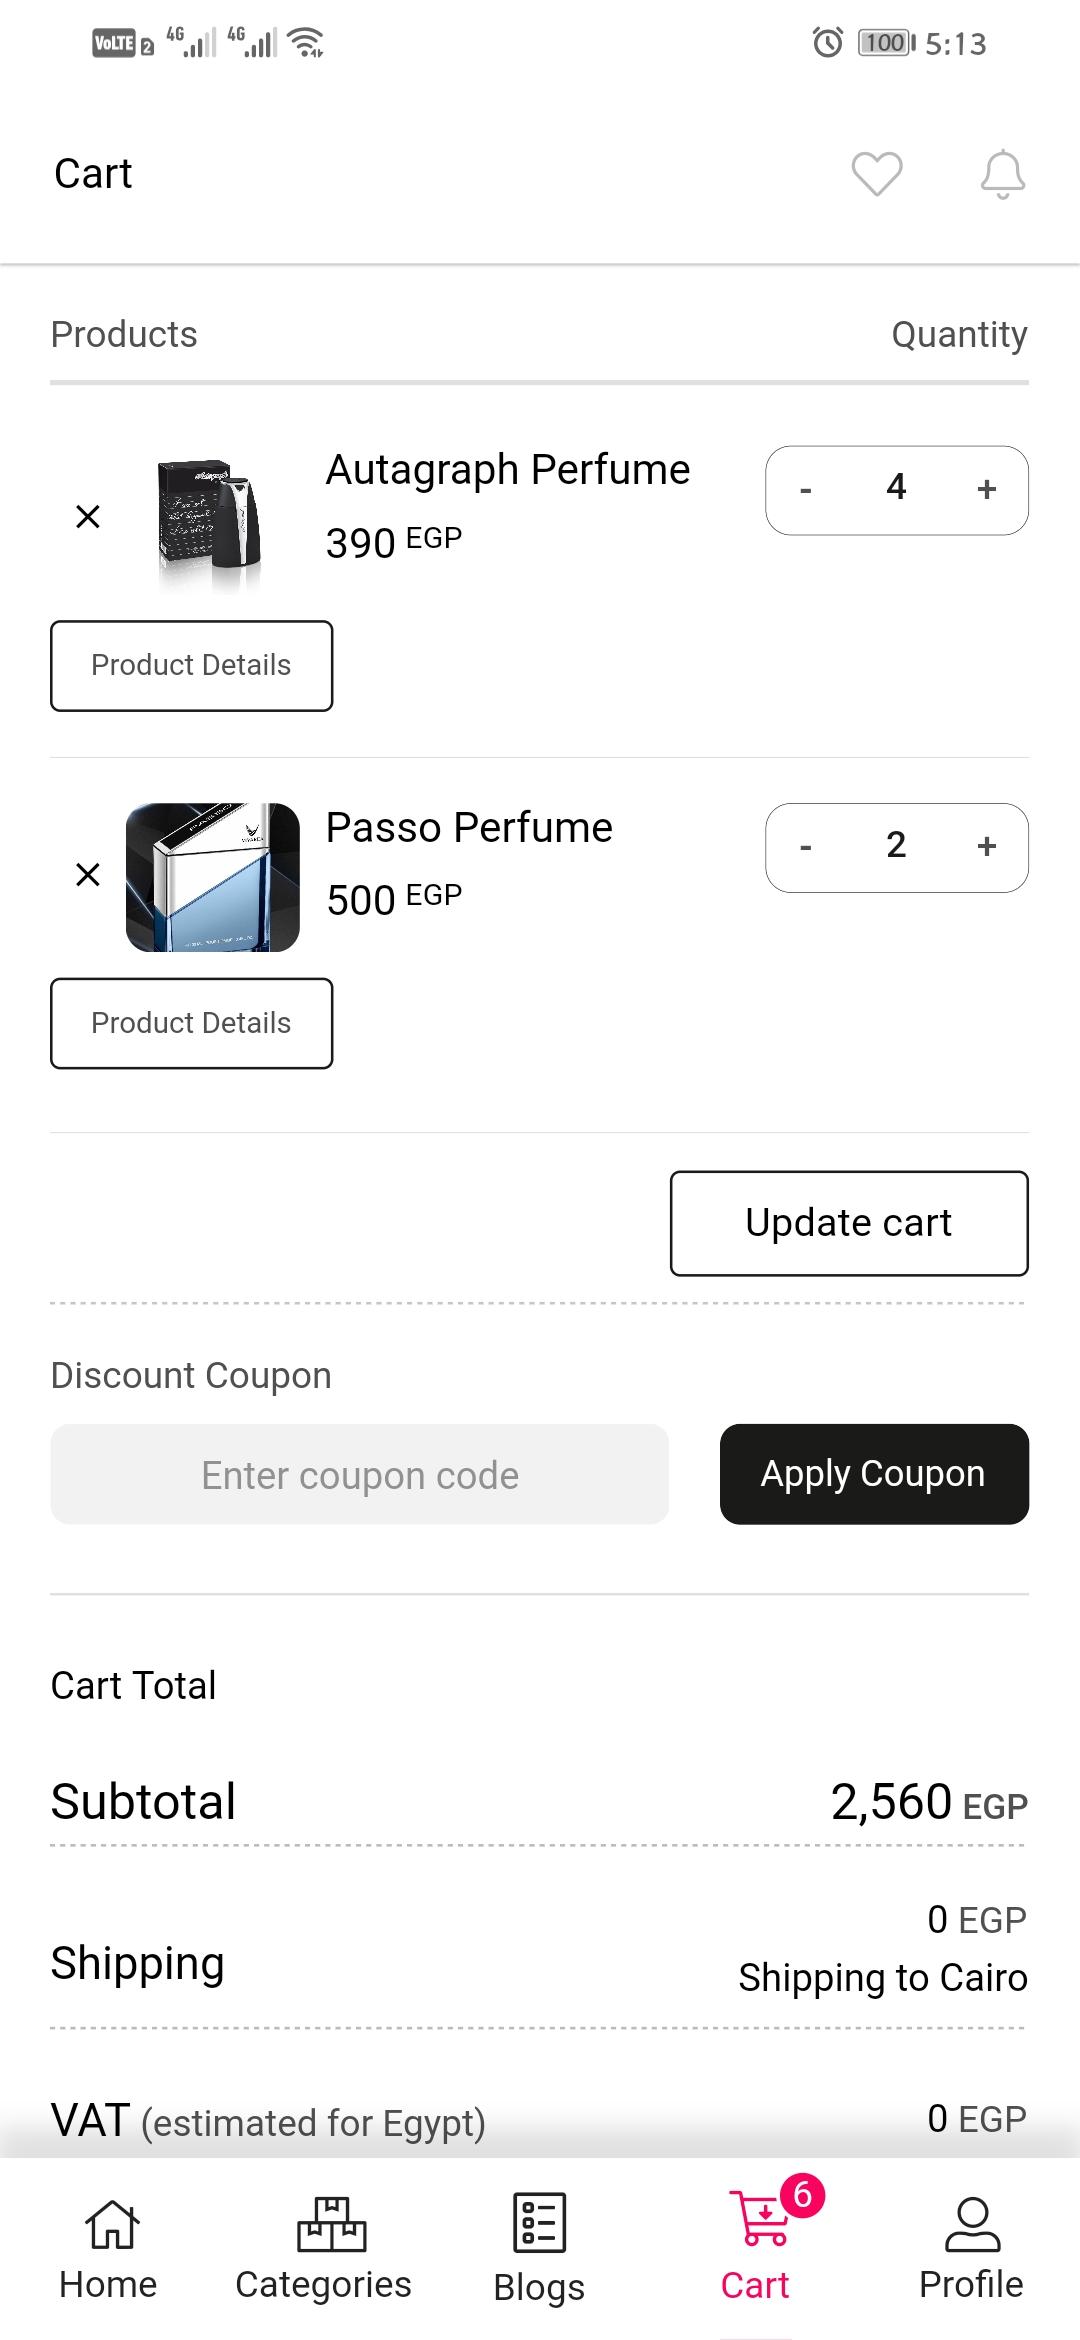1080x2340 pixels.
Task: Open notifications bell icon
Action: coord(1002,174)
